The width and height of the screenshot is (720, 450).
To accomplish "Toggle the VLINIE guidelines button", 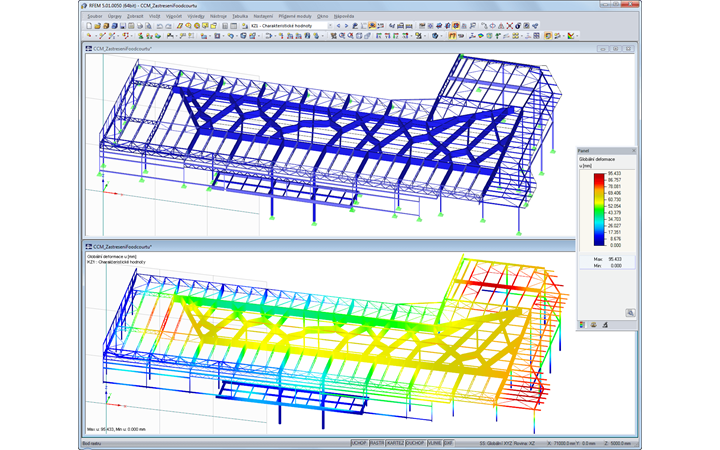I will point(435,443).
